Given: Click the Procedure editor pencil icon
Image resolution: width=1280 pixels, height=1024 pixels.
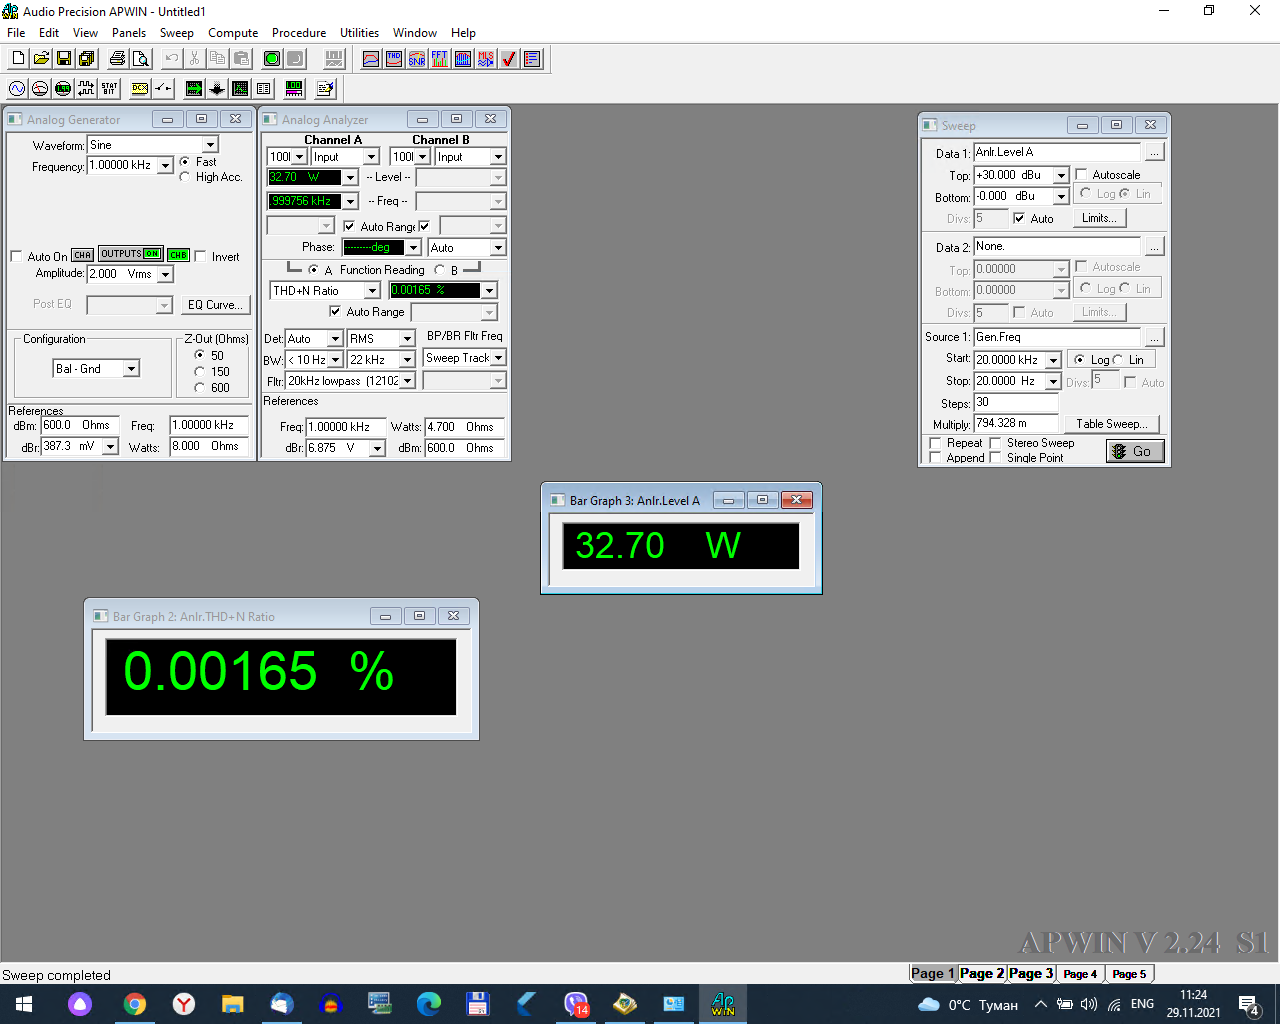Looking at the screenshot, I should [x=325, y=89].
